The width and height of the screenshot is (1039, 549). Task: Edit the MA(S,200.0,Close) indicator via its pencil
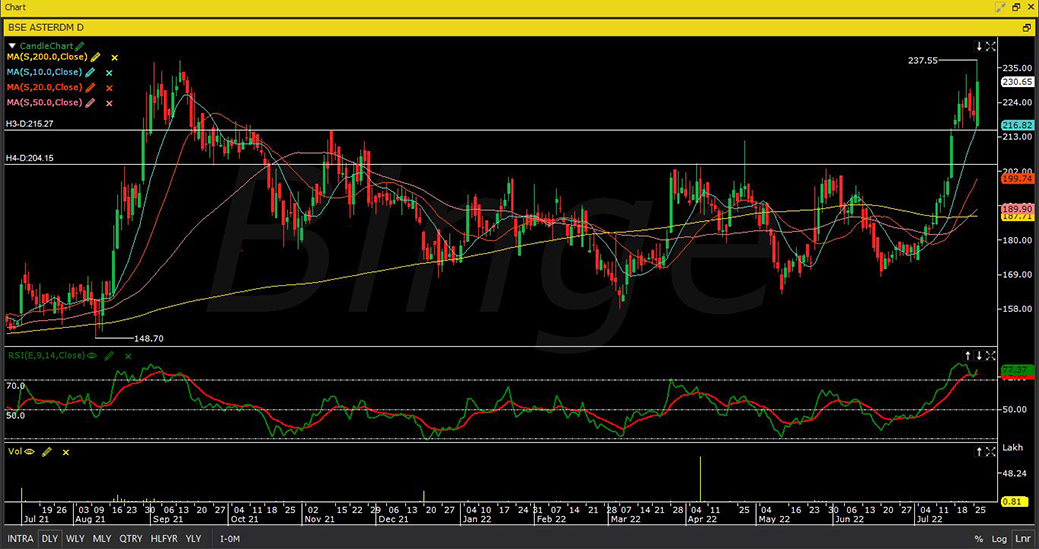coord(96,58)
